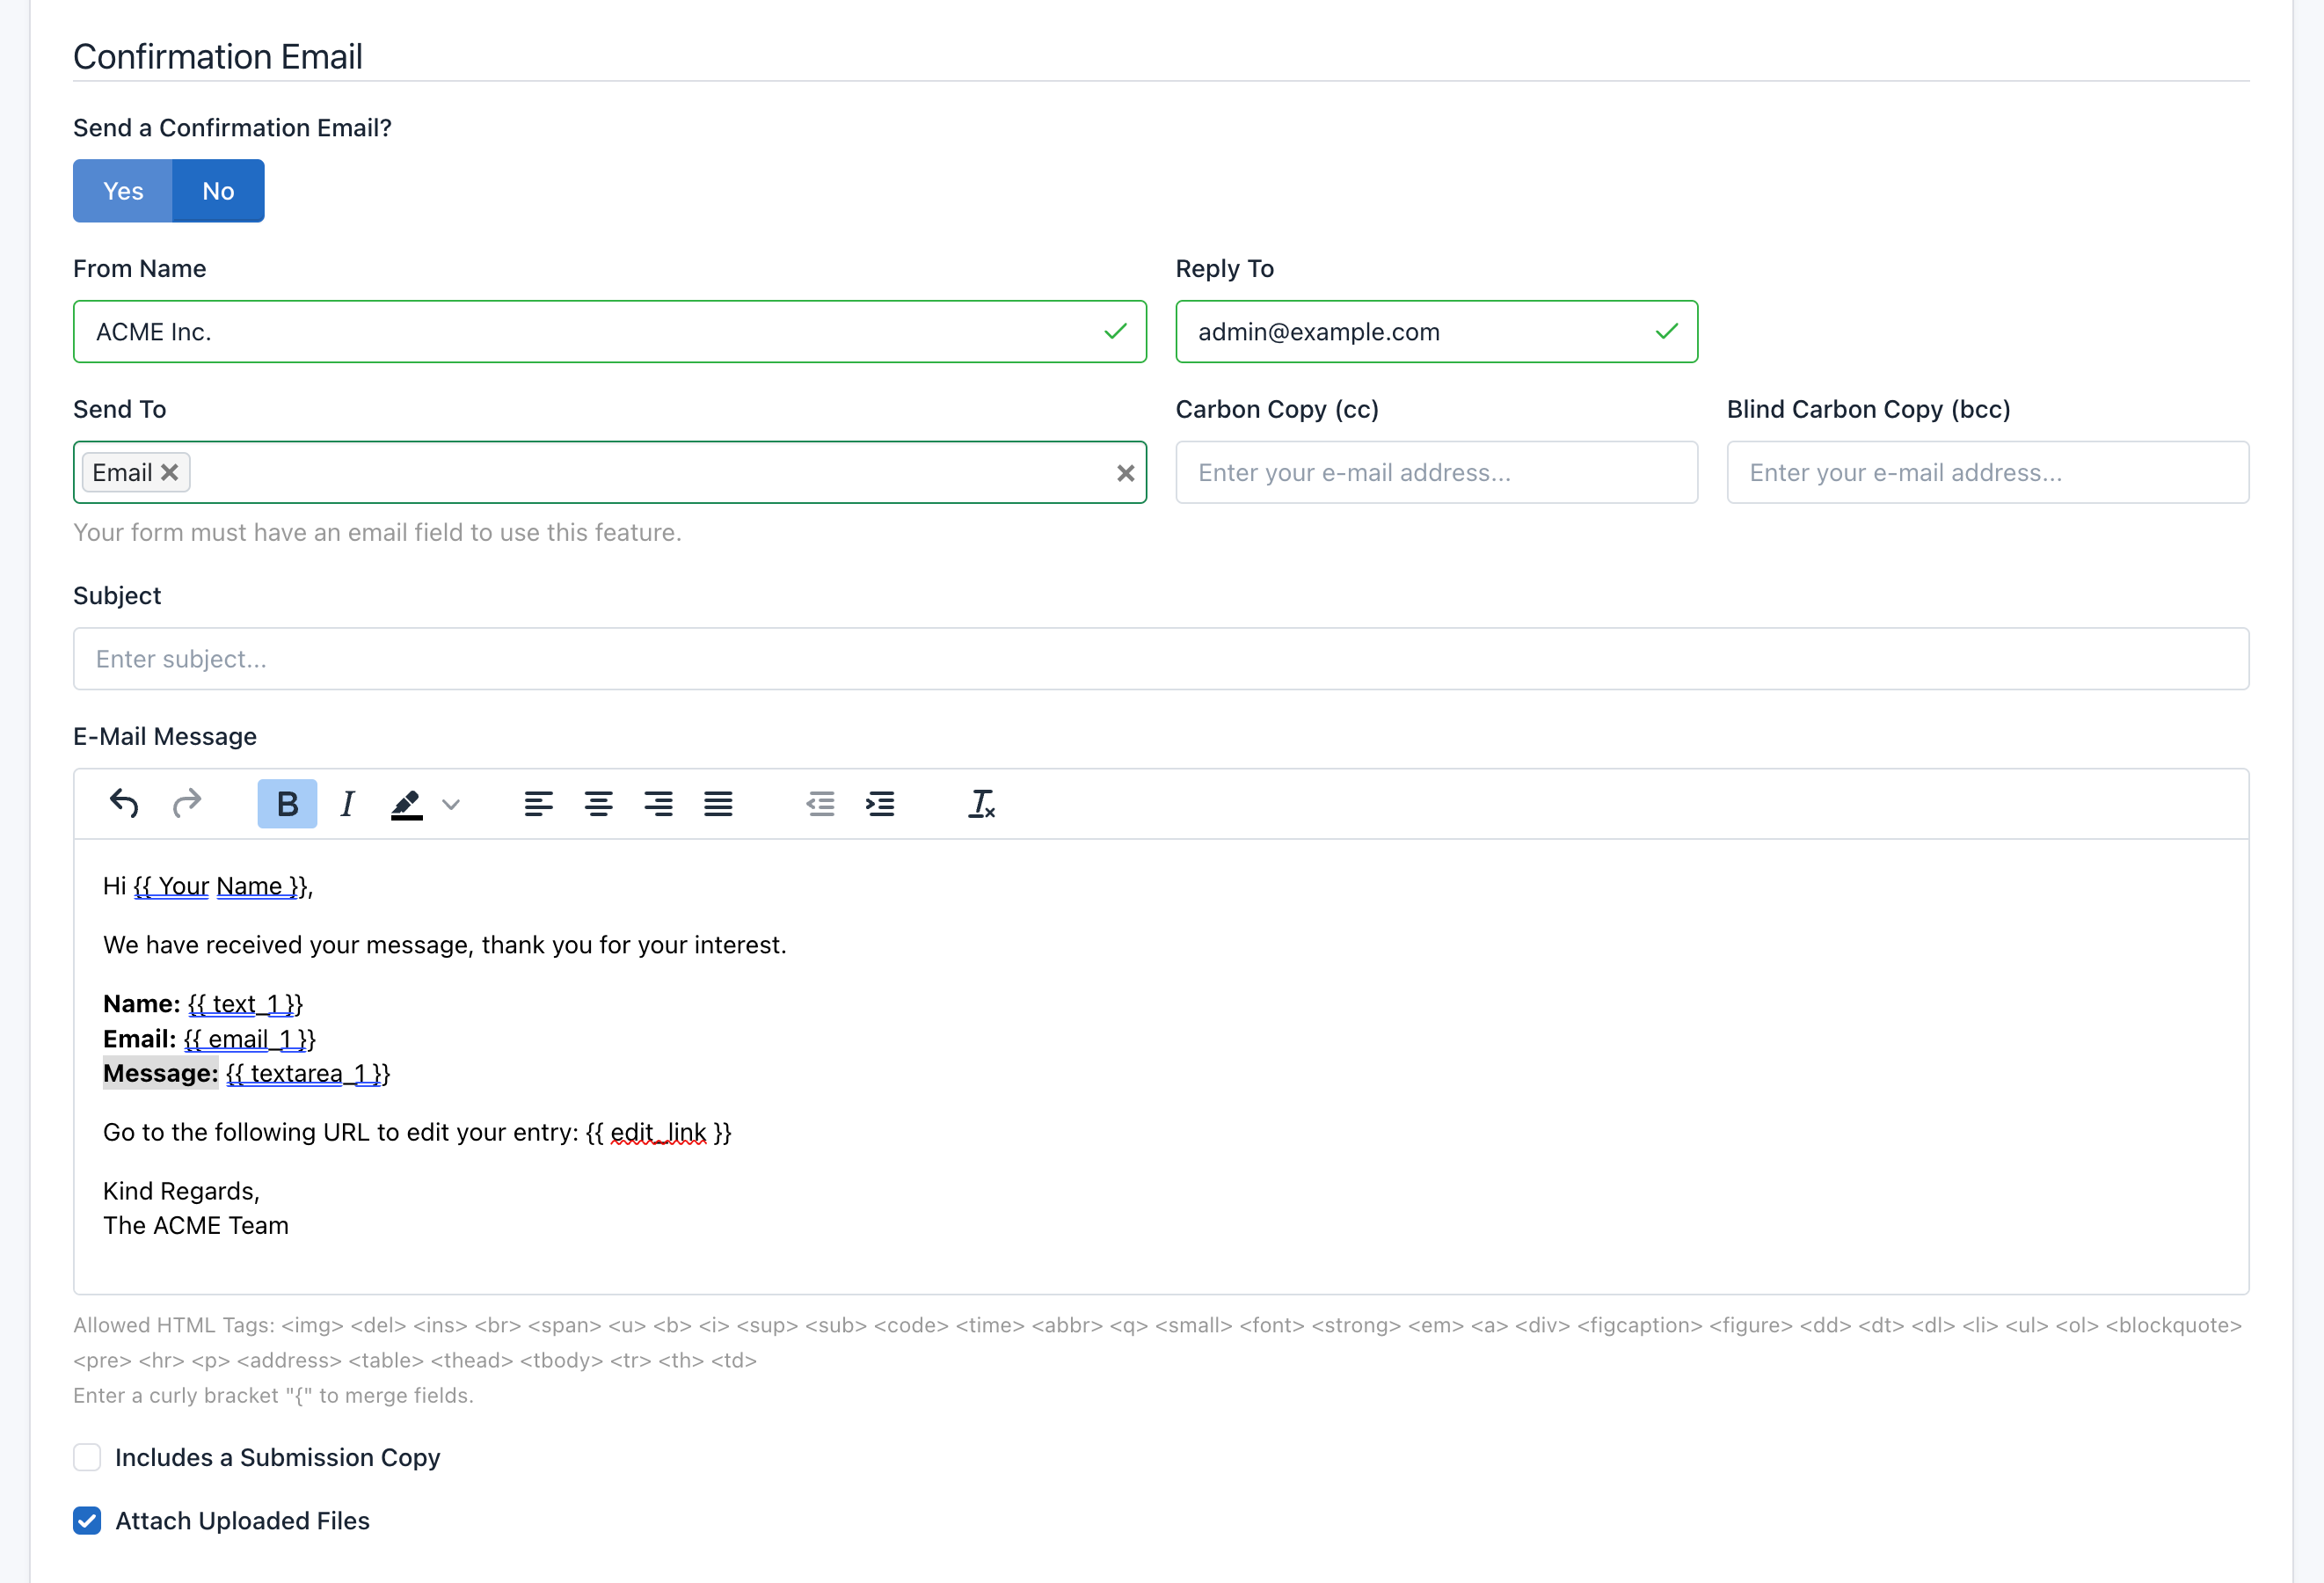Switch confirmation email toggle to Yes

122,190
